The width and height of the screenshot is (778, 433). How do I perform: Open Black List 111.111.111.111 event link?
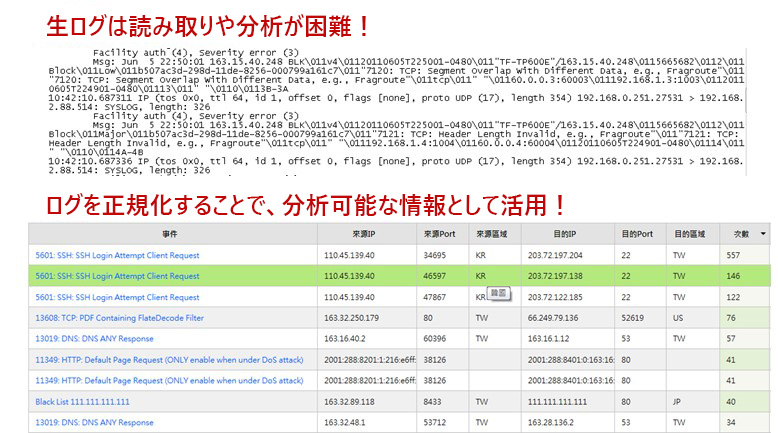pyautogui.click(x=82, y=402)
